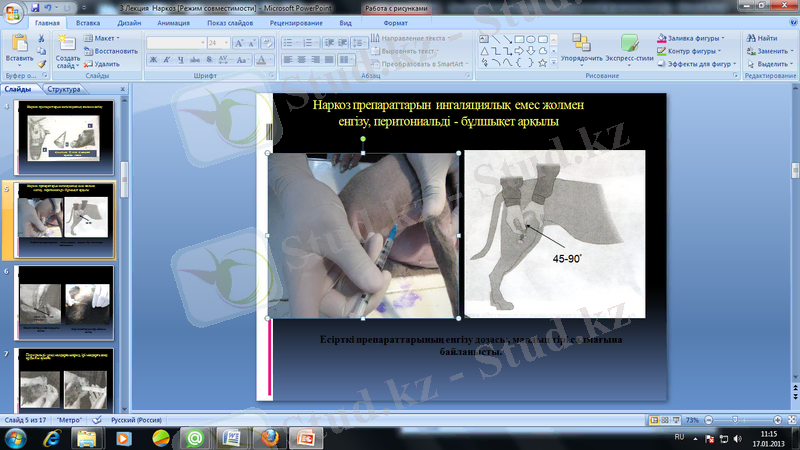Switch to slide sorter view button
The image size is (800, 450).
(x=664, y=420)
